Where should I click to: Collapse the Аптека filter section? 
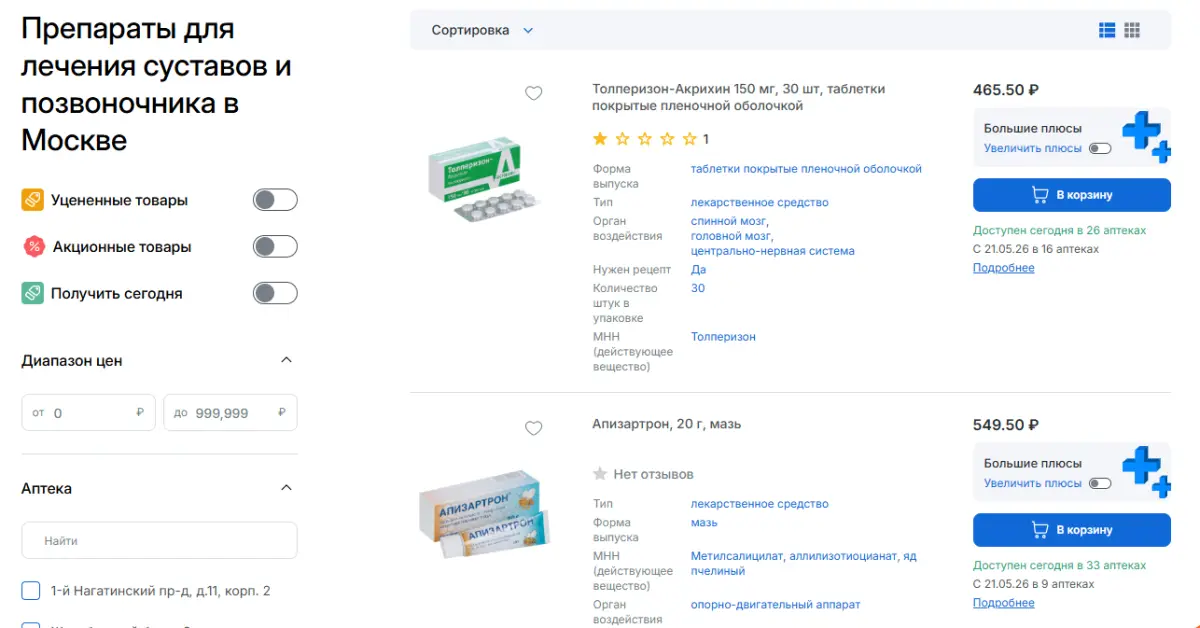286,488
